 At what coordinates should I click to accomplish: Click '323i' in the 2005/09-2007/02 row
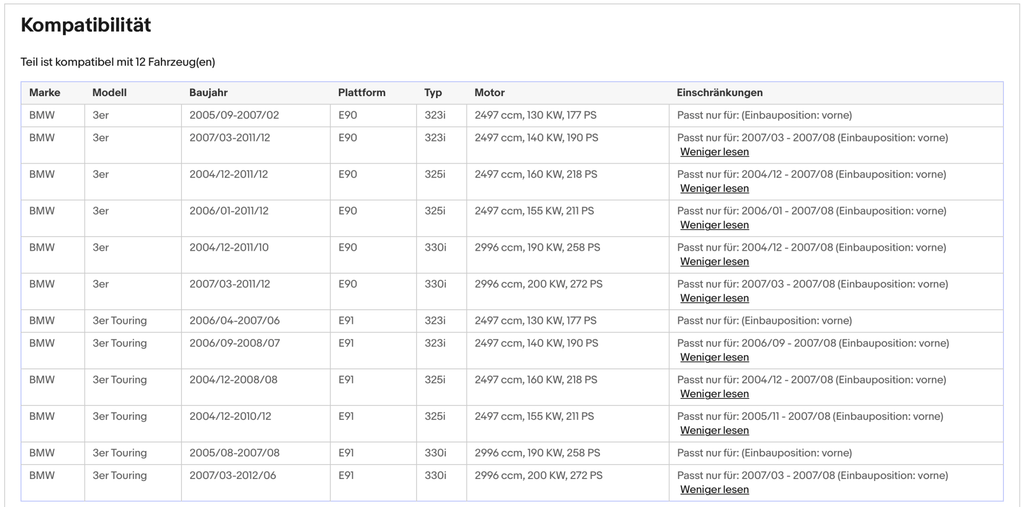[x=435, y=116]
